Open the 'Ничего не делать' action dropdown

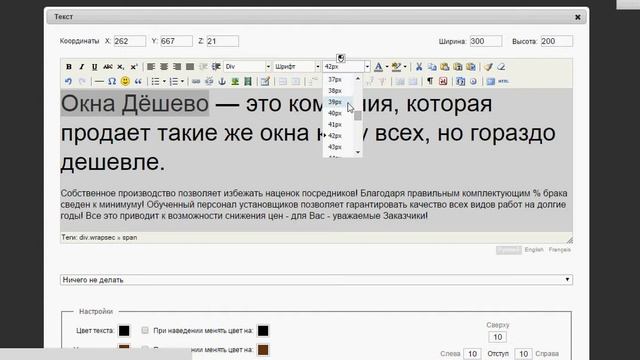(x=316, y=280)
